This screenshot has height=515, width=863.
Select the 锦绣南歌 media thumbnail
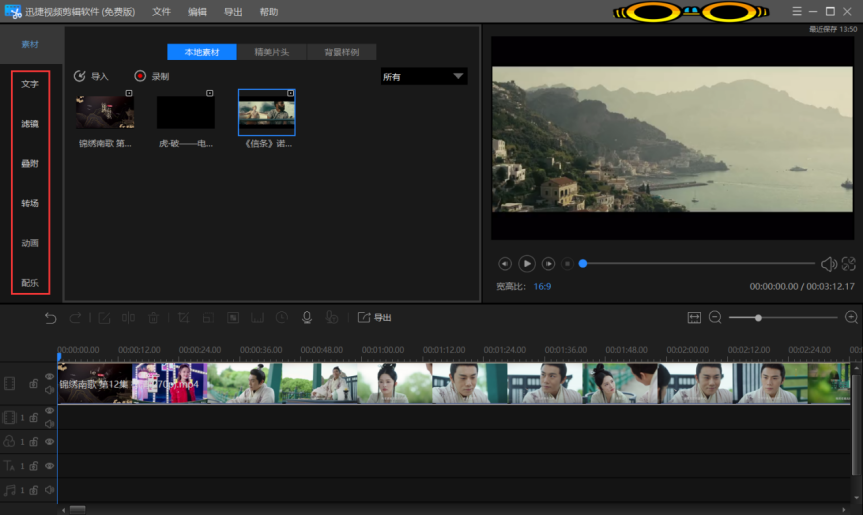click(105, 112)
